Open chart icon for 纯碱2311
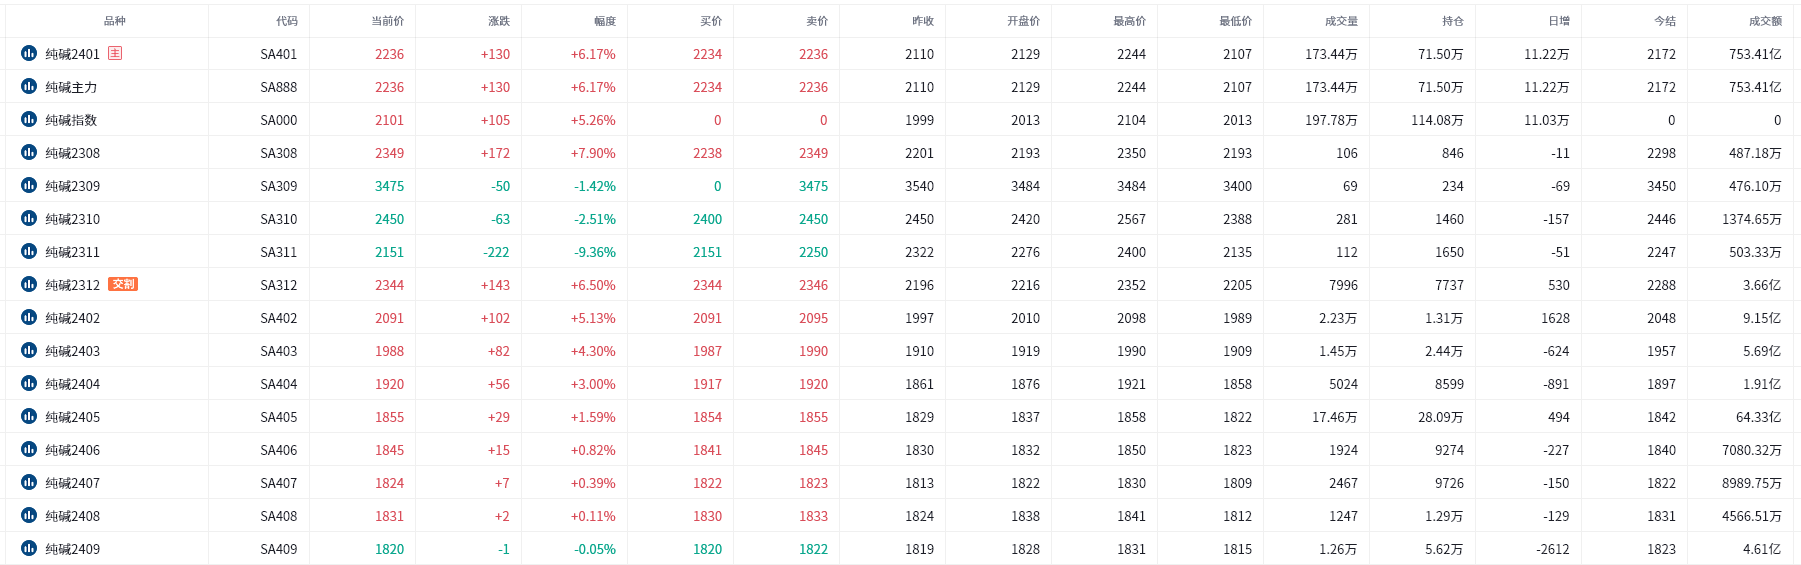The image size is (1801, 565). 29,251
